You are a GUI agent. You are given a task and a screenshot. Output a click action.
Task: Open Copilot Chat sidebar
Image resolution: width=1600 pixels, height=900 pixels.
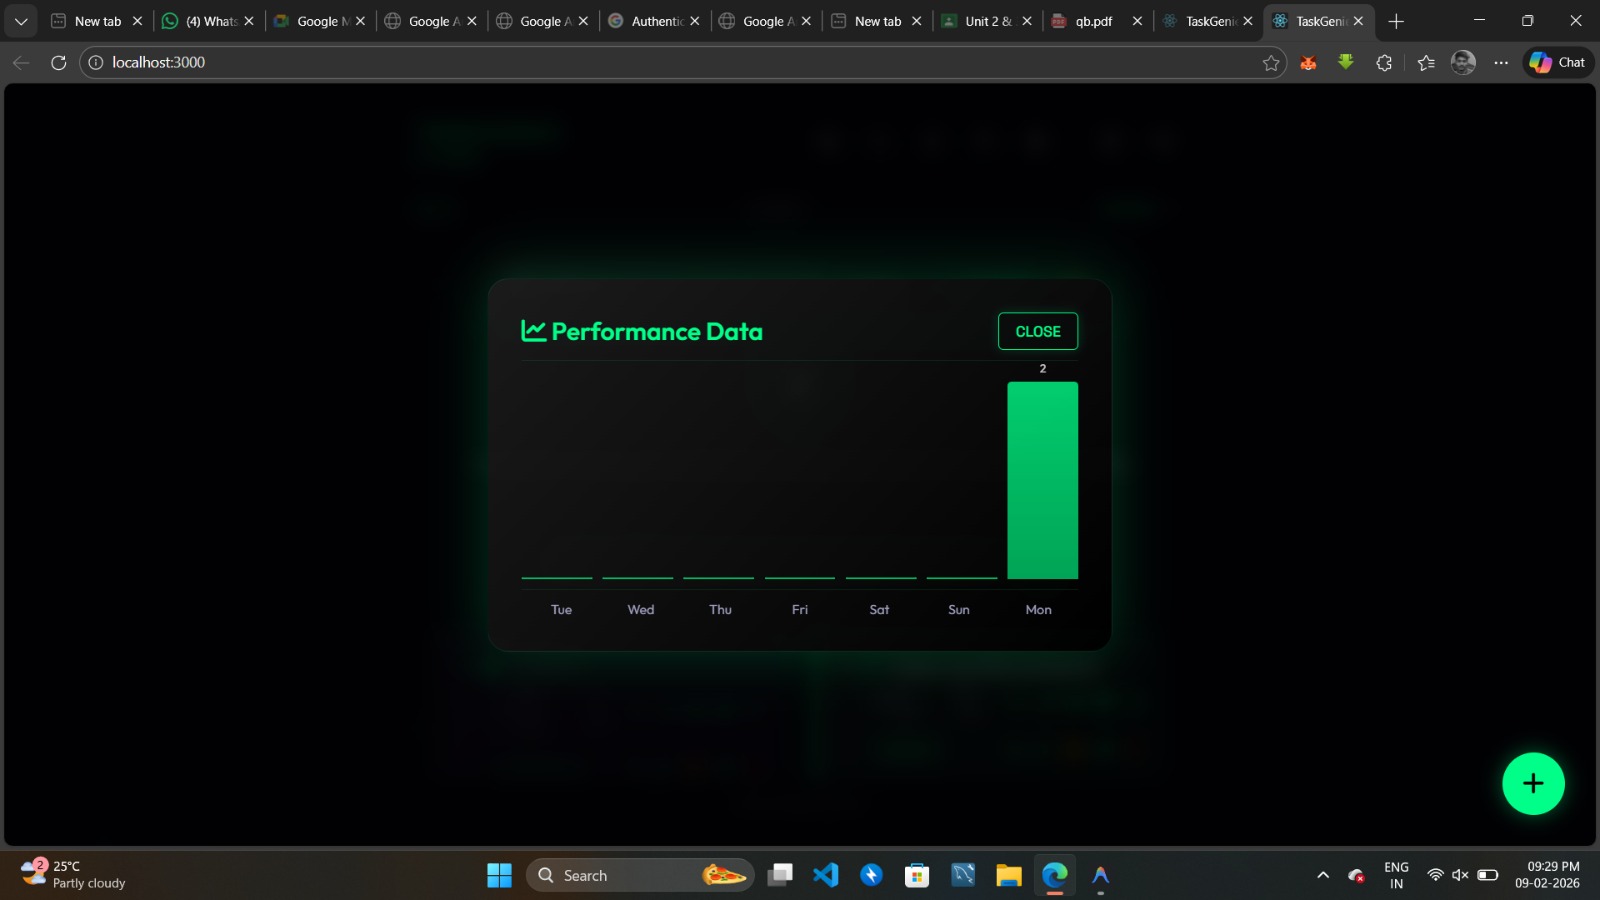(x=1558, y=62)
